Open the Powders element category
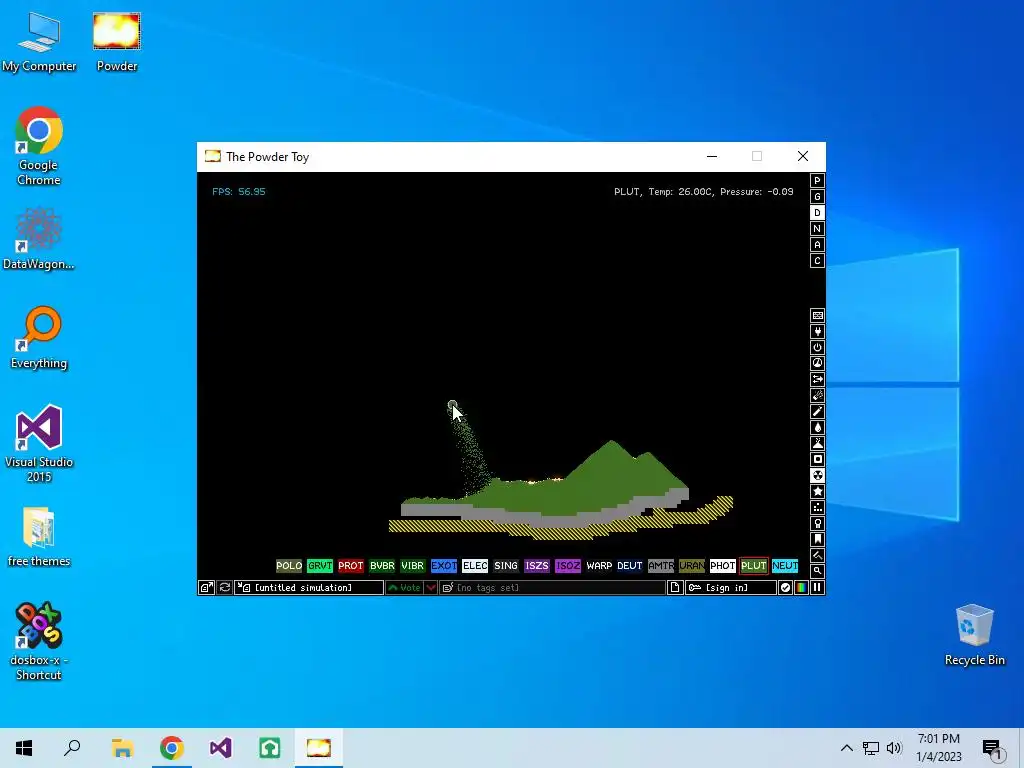Viewport: 1024px width, 768px height. (817, 443)
